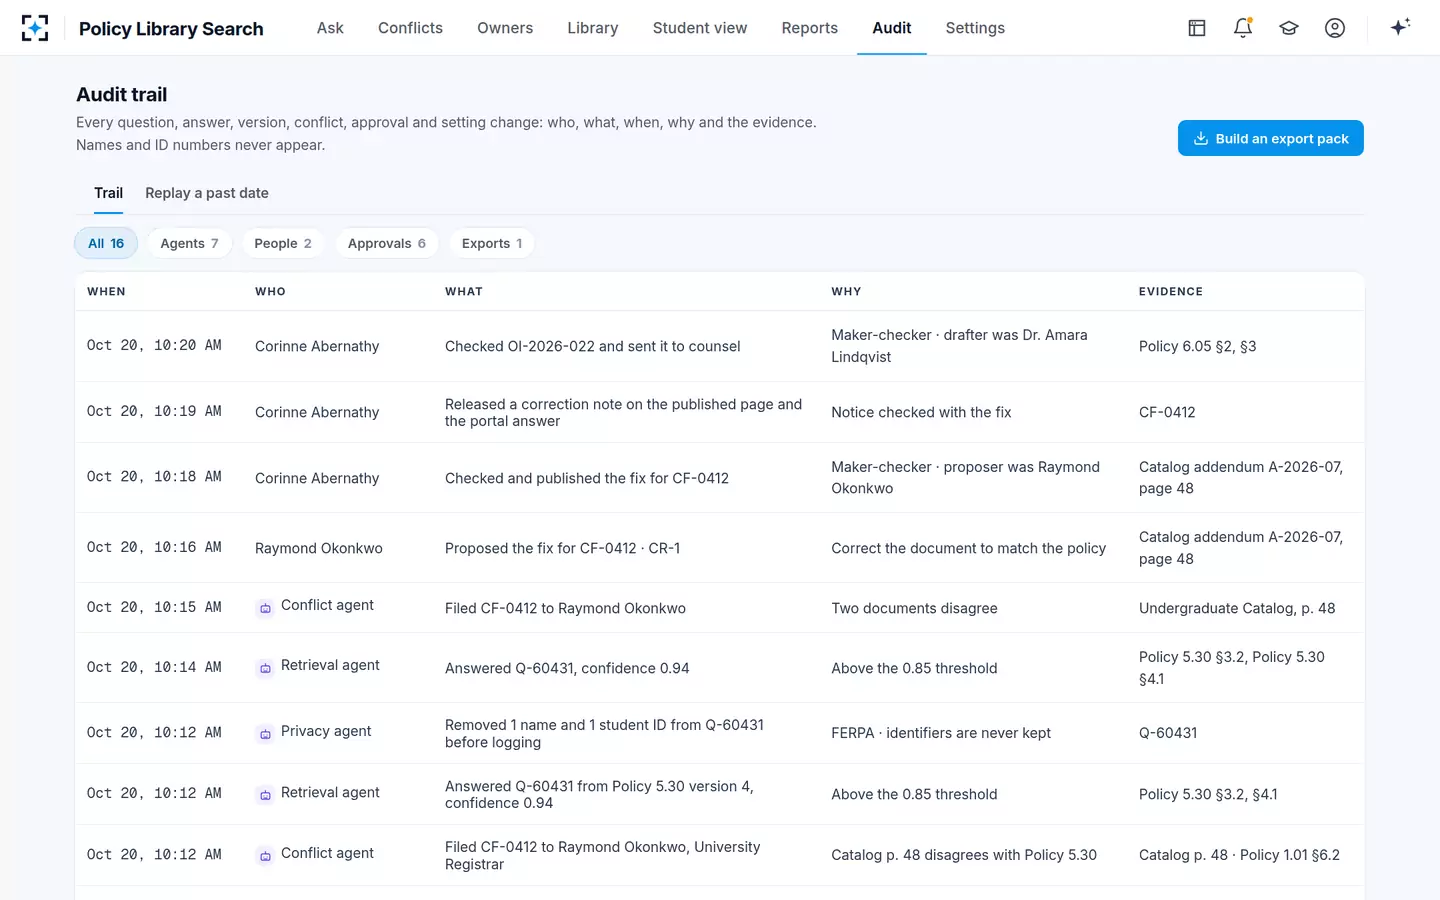Click 'Policy 6.05 §2, §3' evidence

point(1197,346)
